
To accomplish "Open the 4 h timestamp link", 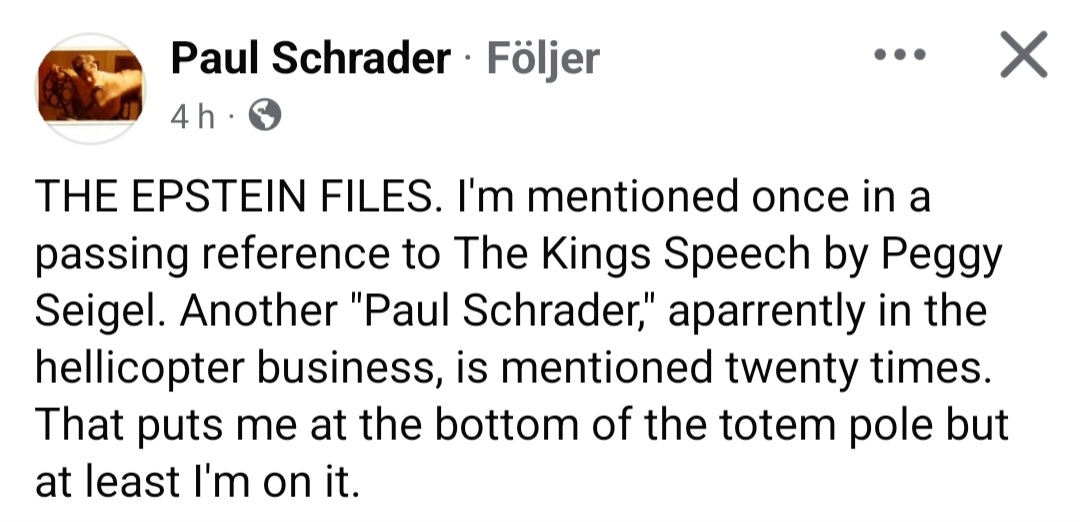I will pos(193,118).
